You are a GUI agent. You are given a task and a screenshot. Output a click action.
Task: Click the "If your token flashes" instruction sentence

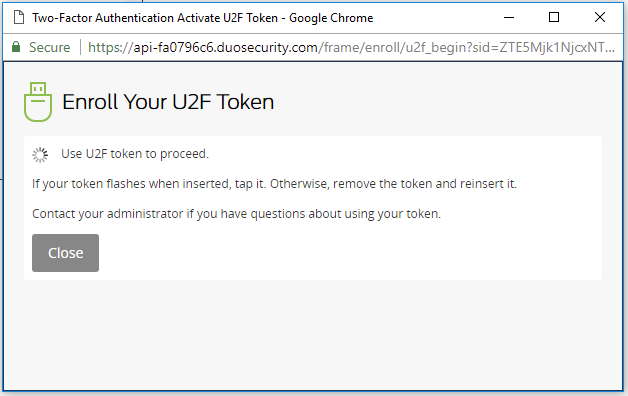tap(274, 184)
